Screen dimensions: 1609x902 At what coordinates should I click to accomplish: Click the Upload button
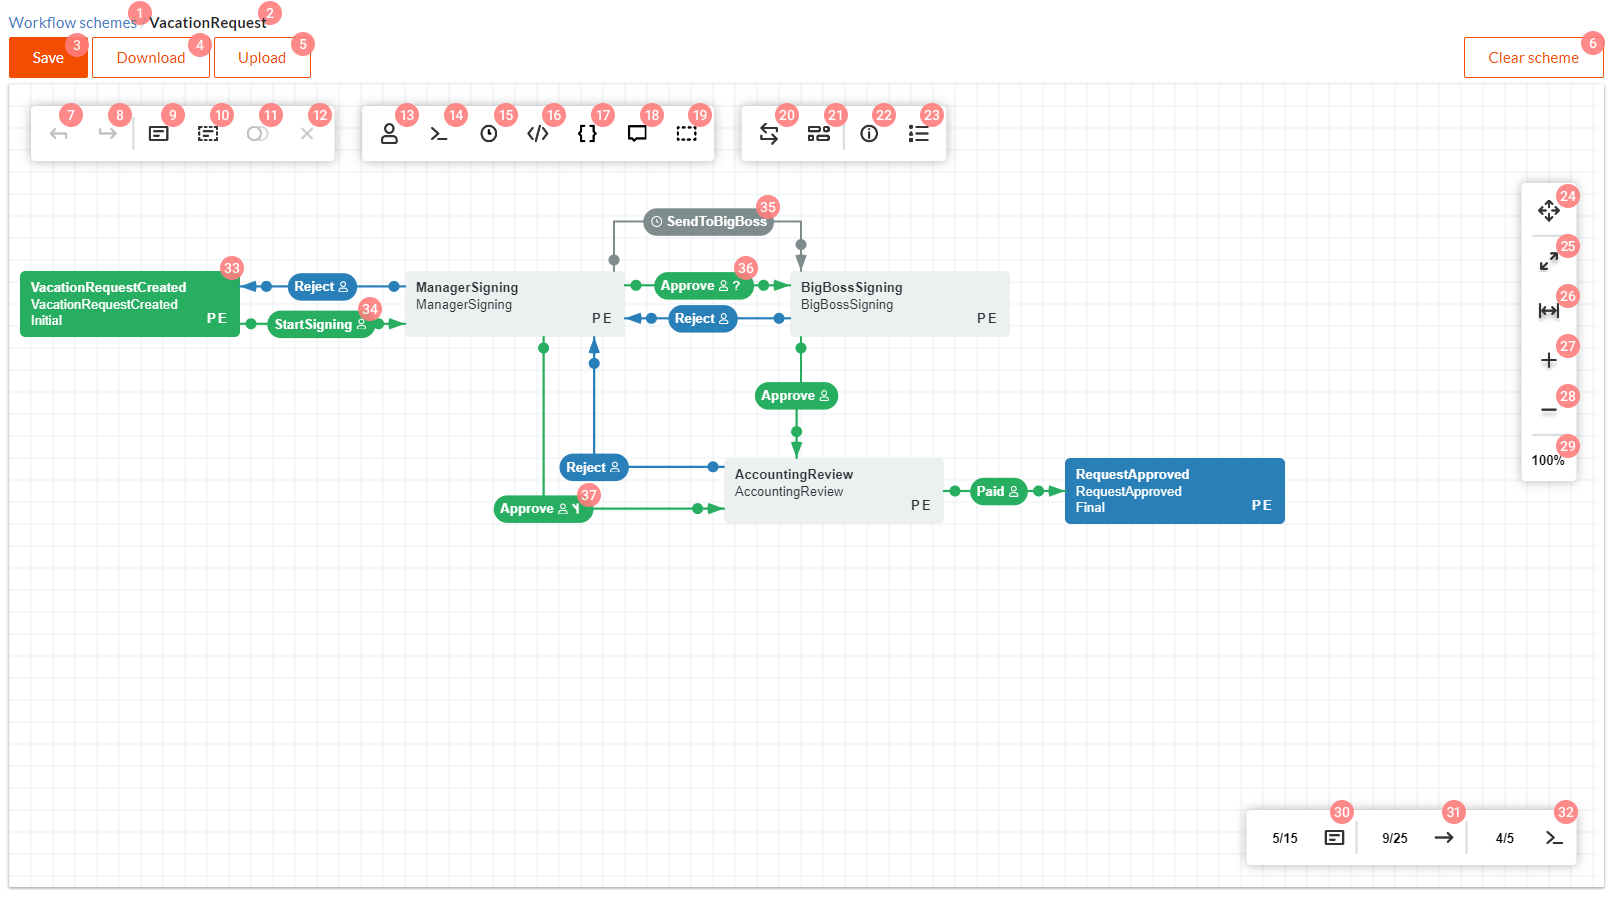coord(262,58)
